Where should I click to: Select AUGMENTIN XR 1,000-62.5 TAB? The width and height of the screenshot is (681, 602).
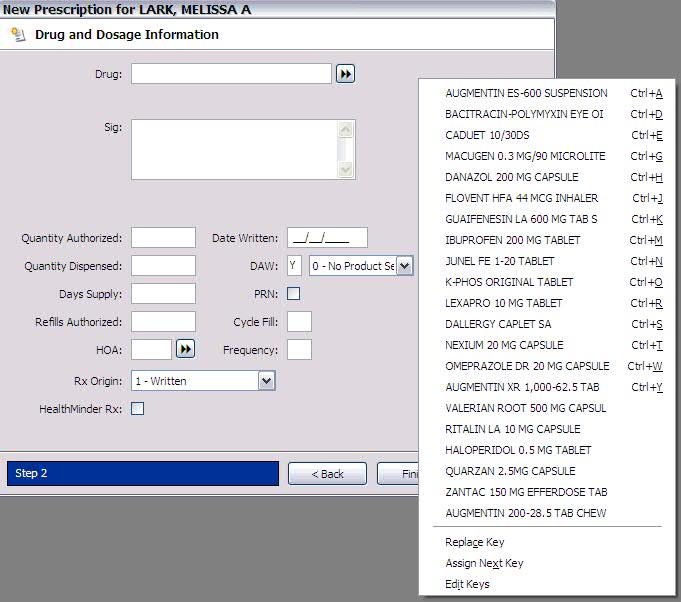[x=547, y=387]
